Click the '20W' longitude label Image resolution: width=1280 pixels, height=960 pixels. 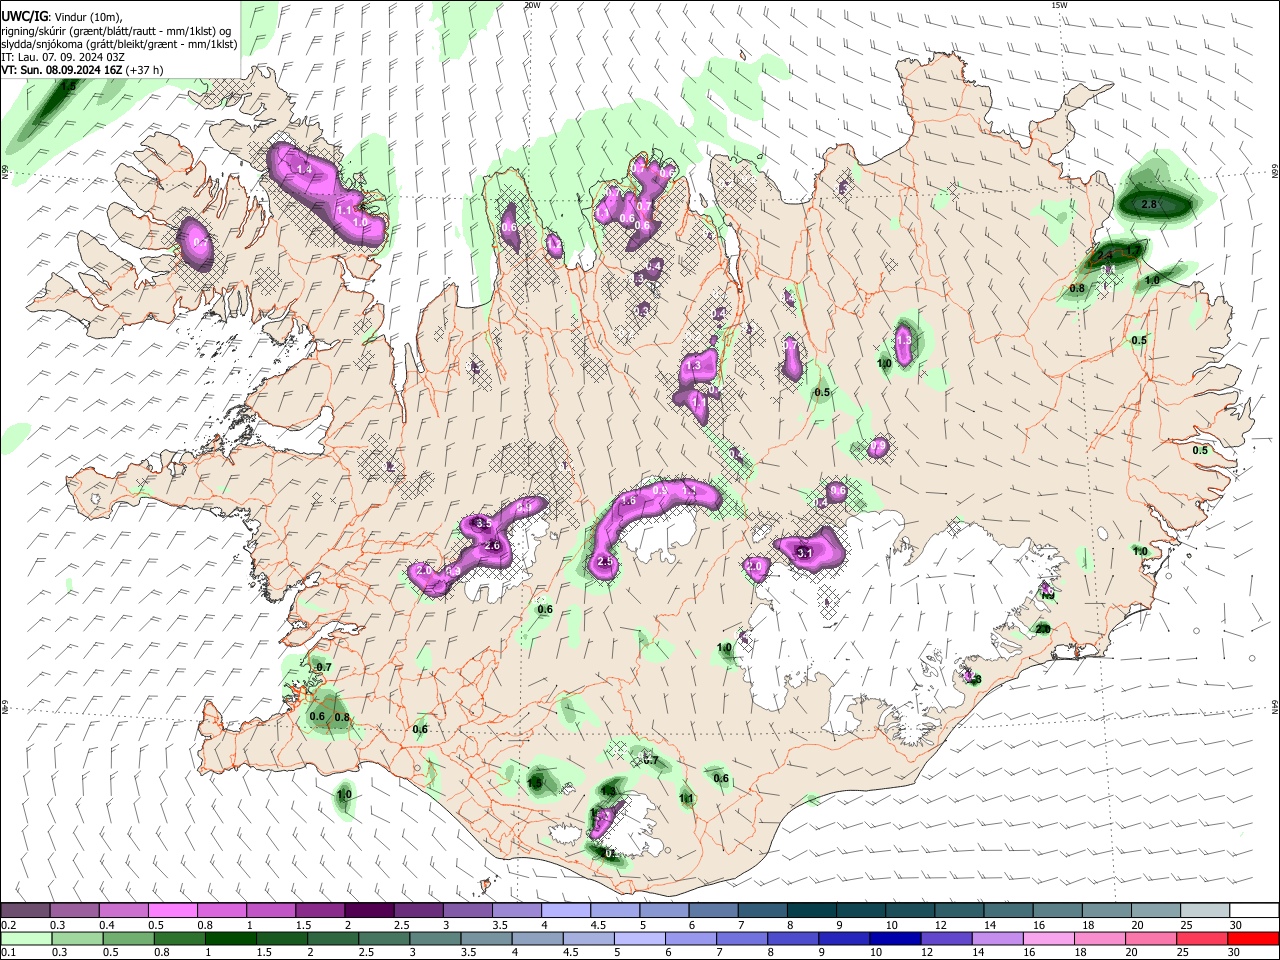[532, 5]
